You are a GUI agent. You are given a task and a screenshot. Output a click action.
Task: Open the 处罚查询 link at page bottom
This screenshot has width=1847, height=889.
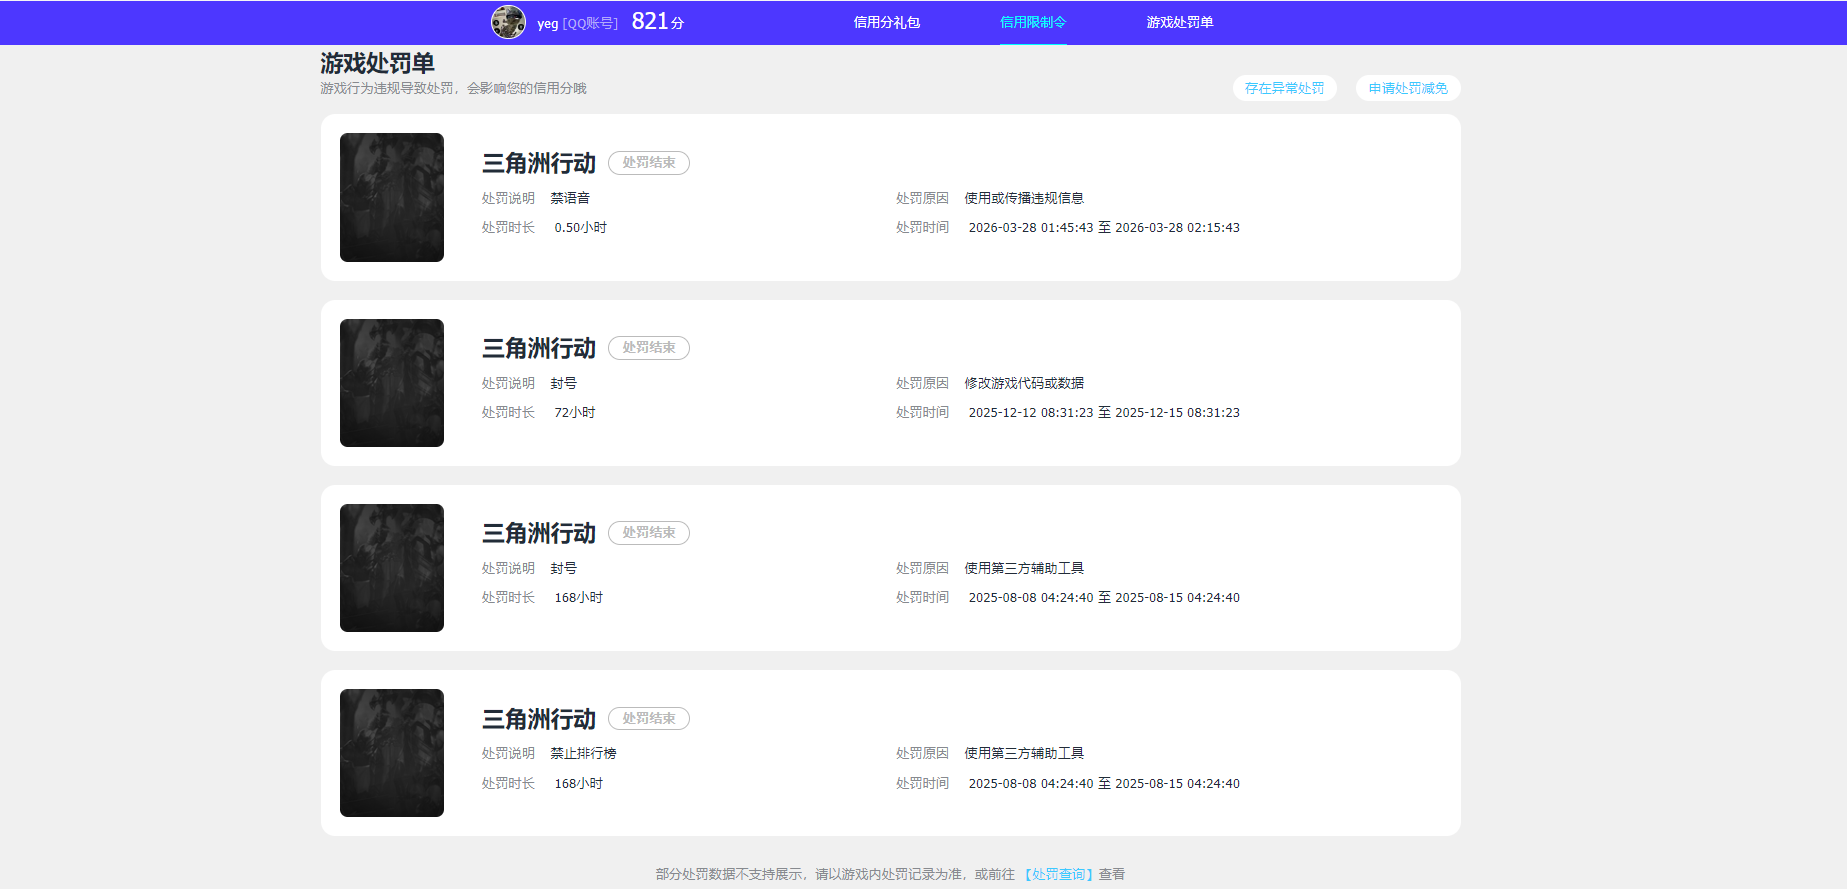click(1059, 874)
